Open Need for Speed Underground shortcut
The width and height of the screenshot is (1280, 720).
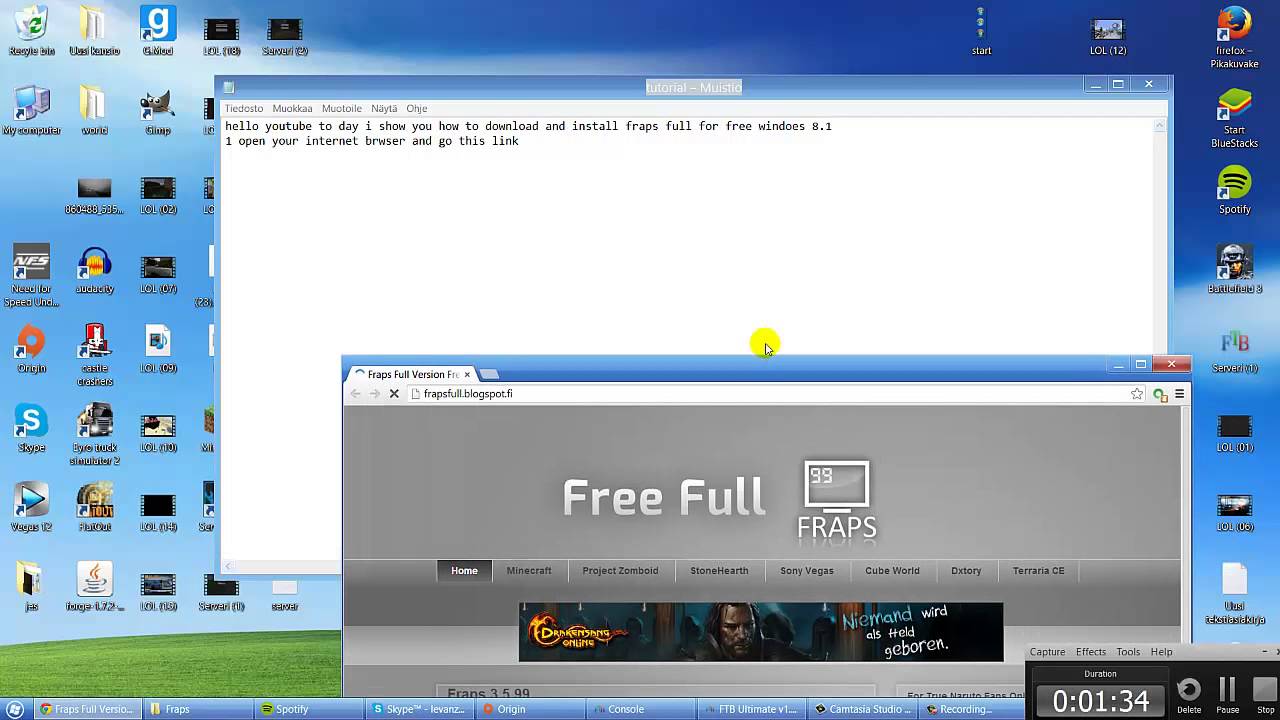31,277
